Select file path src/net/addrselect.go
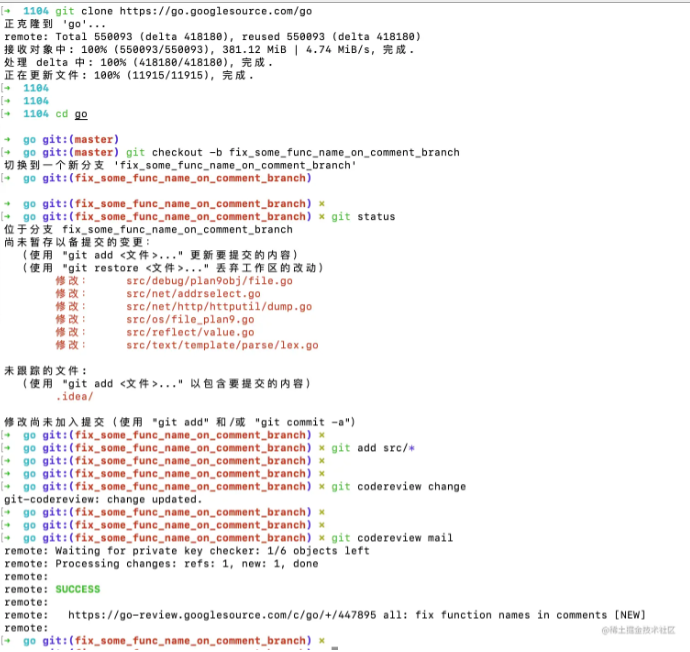Viewport: 690px width, 652px height. 193,293
